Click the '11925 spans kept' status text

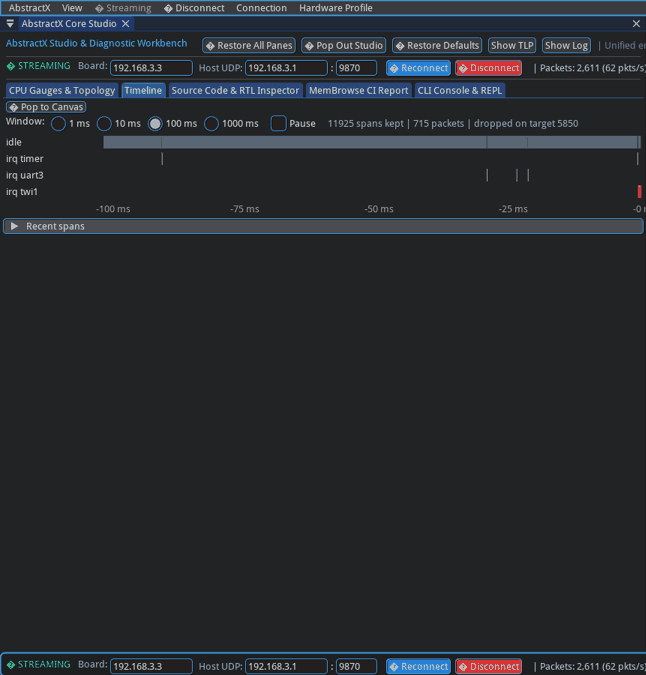[366, 124]
